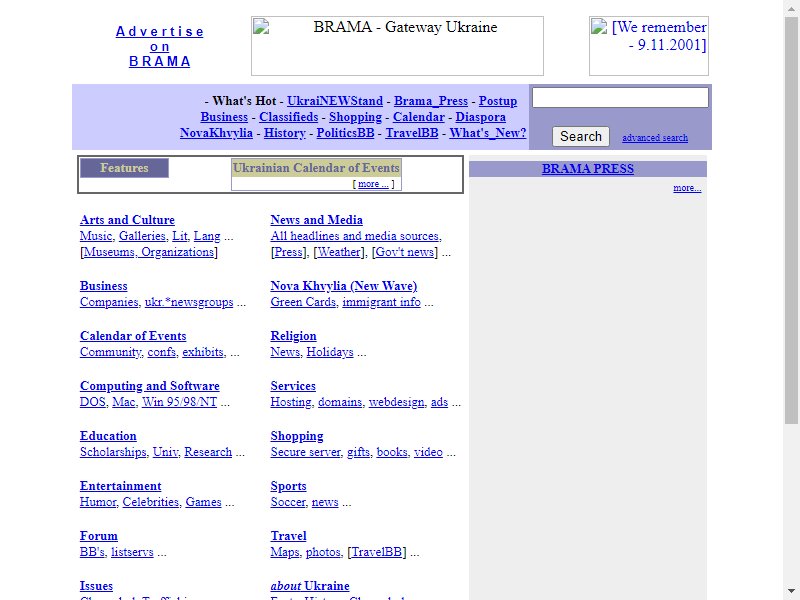Open All headlines and media sources

click(x=356, y=236)
